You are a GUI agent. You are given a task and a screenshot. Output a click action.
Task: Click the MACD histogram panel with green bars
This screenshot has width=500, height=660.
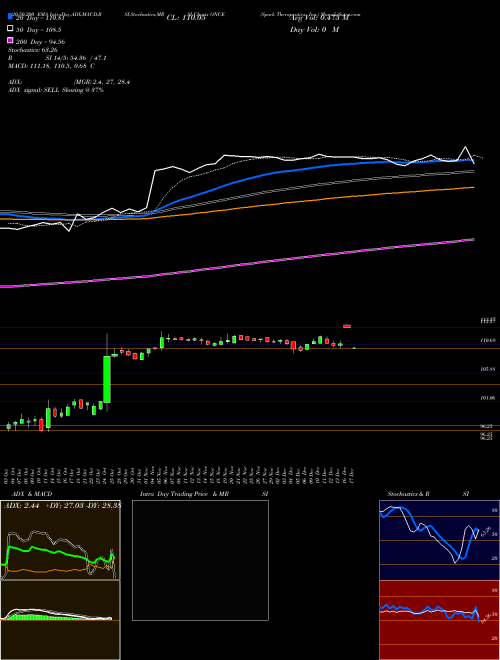[x=60, y=620]
